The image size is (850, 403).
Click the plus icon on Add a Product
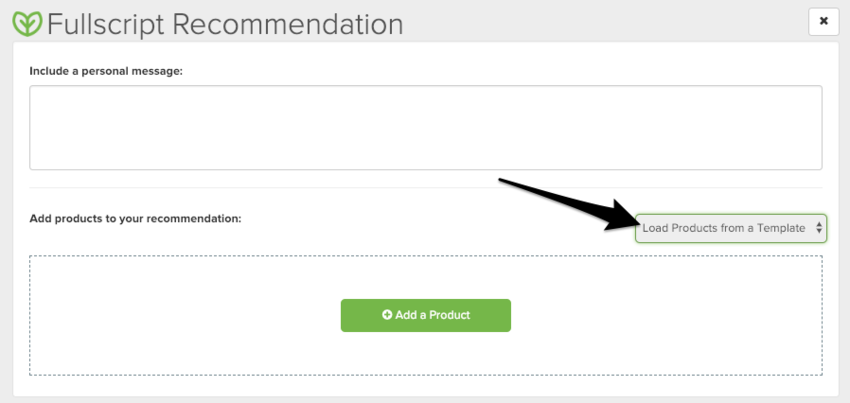coord(387,315)
